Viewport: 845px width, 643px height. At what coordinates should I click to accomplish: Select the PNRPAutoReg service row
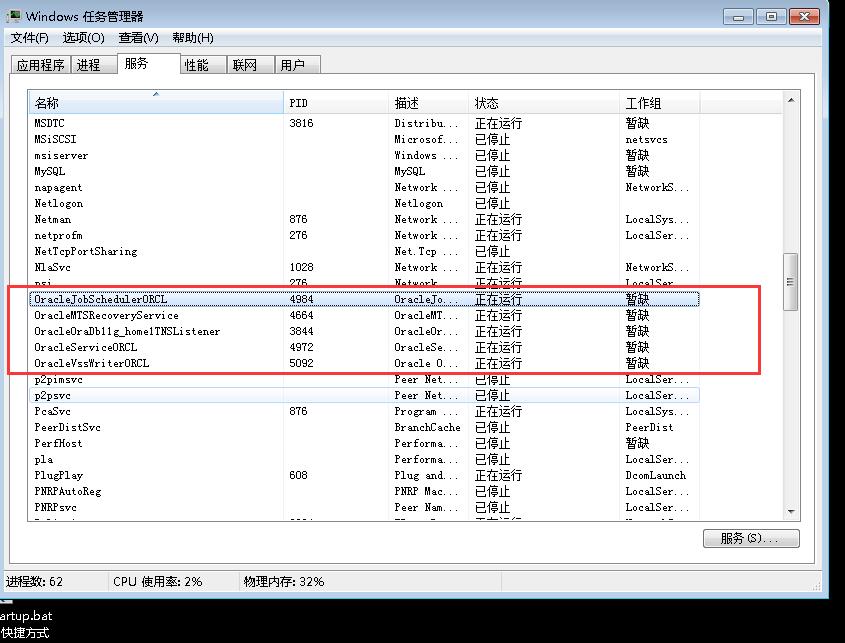click(x=364, y=491)
